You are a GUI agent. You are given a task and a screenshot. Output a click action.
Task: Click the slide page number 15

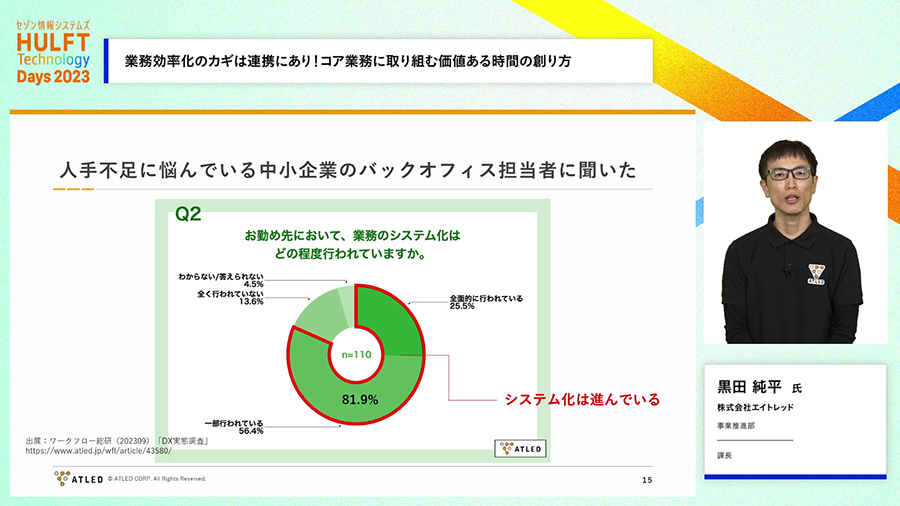(x=645, y=480)
